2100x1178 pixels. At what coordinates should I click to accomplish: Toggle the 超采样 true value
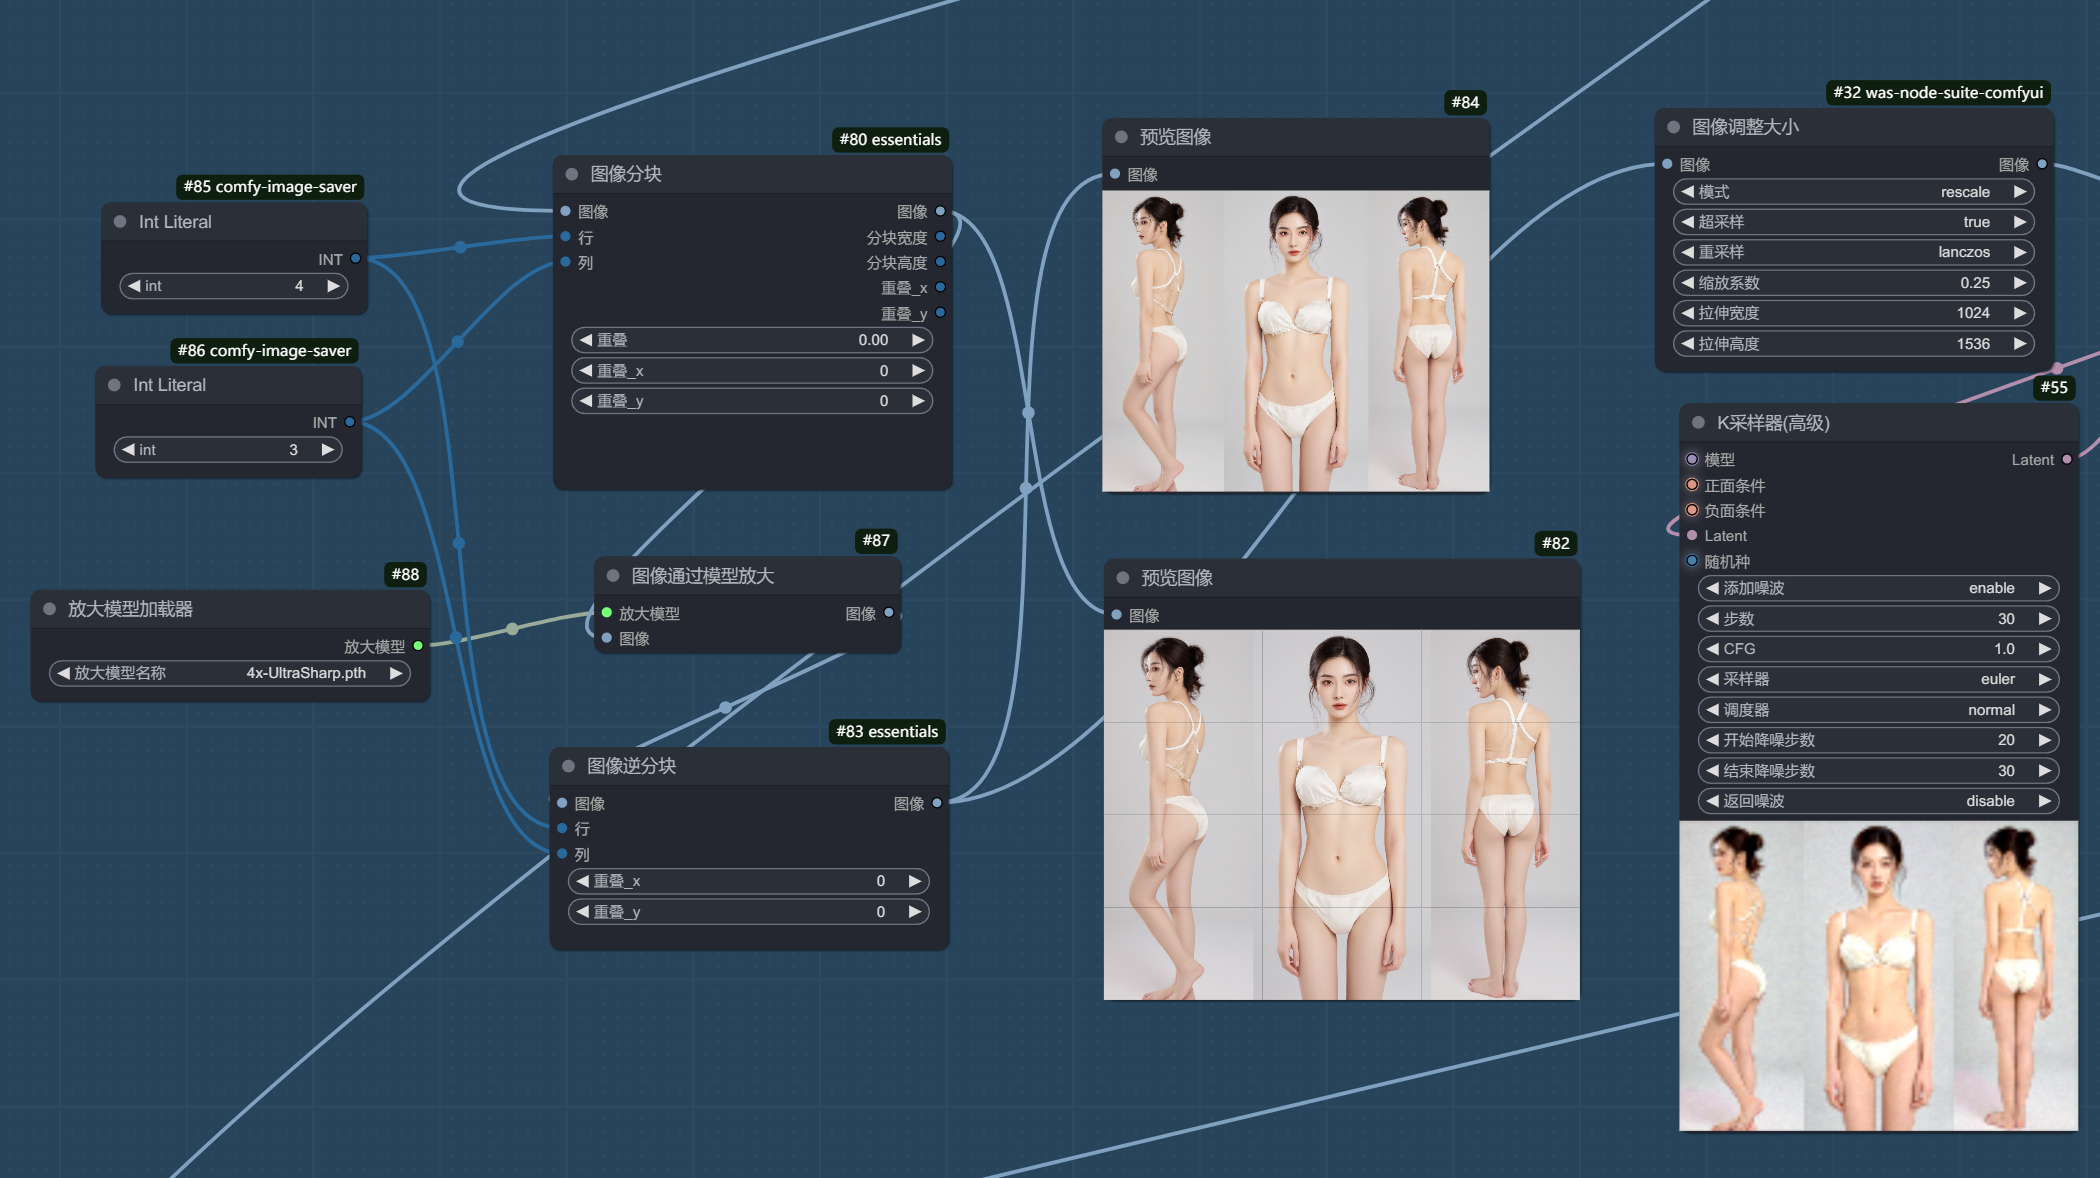coord(1854,222)
